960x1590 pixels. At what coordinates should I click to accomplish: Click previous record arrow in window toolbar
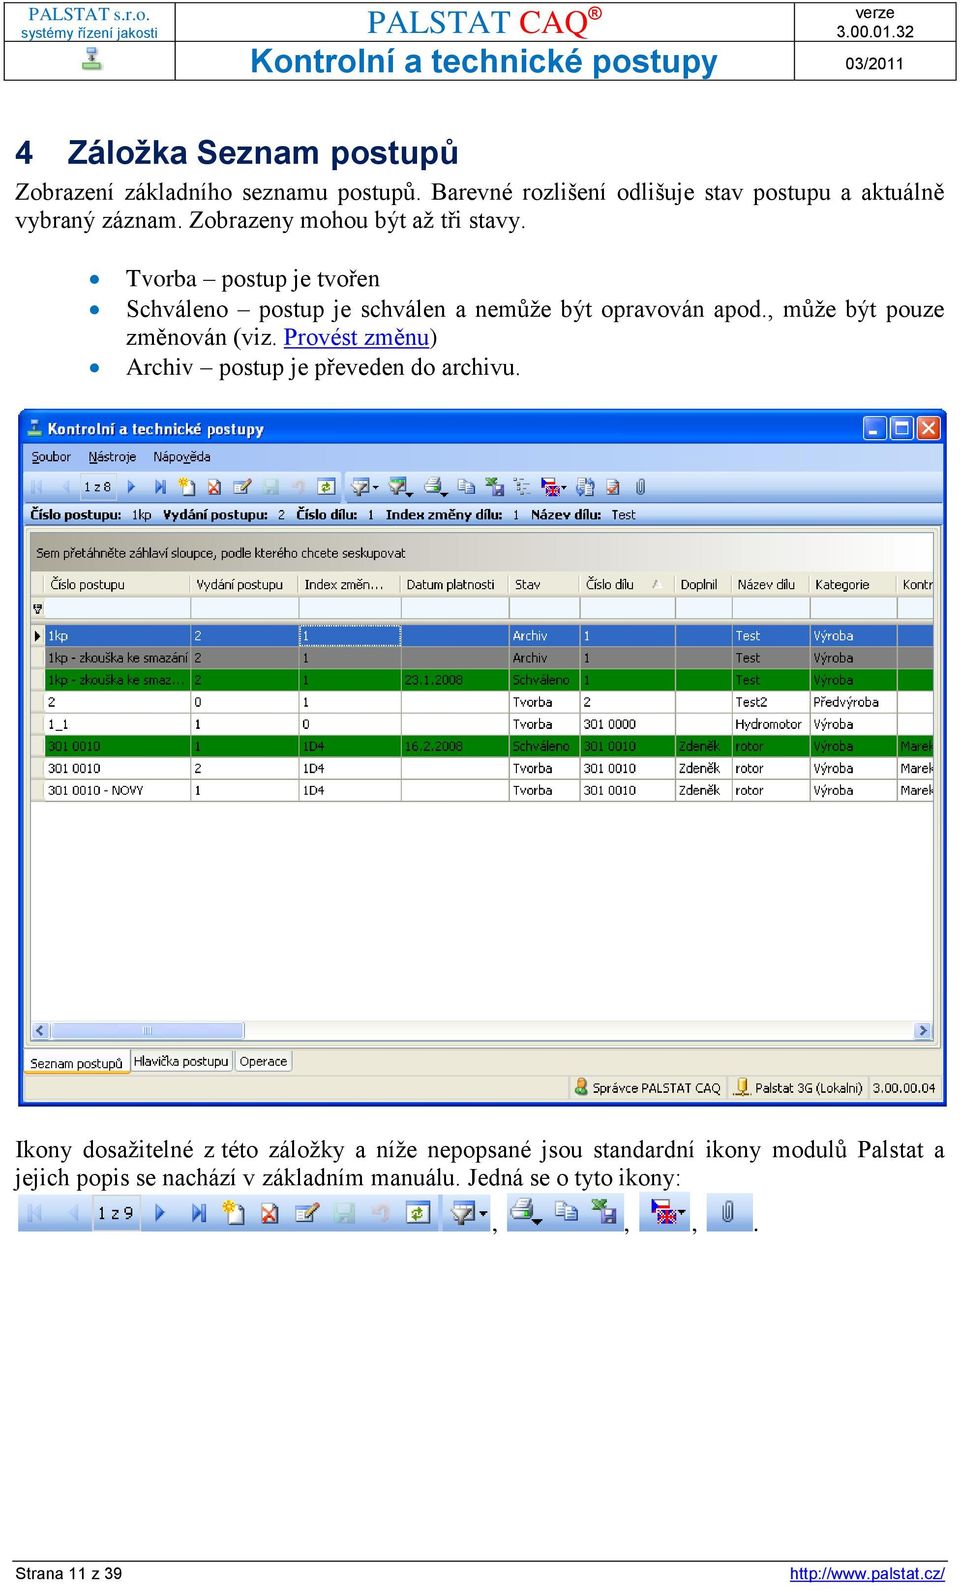(66, 487)
